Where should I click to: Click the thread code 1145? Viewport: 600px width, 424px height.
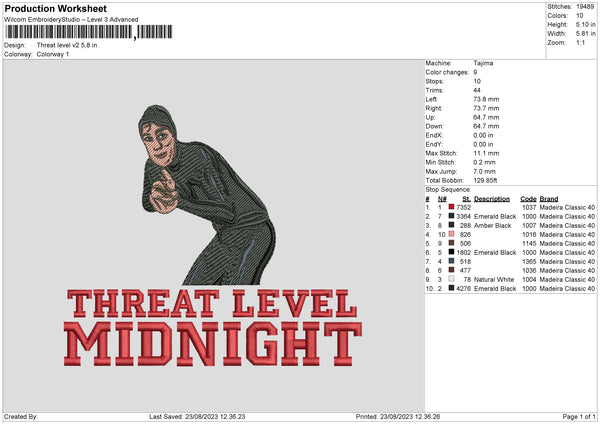[529, 243]
